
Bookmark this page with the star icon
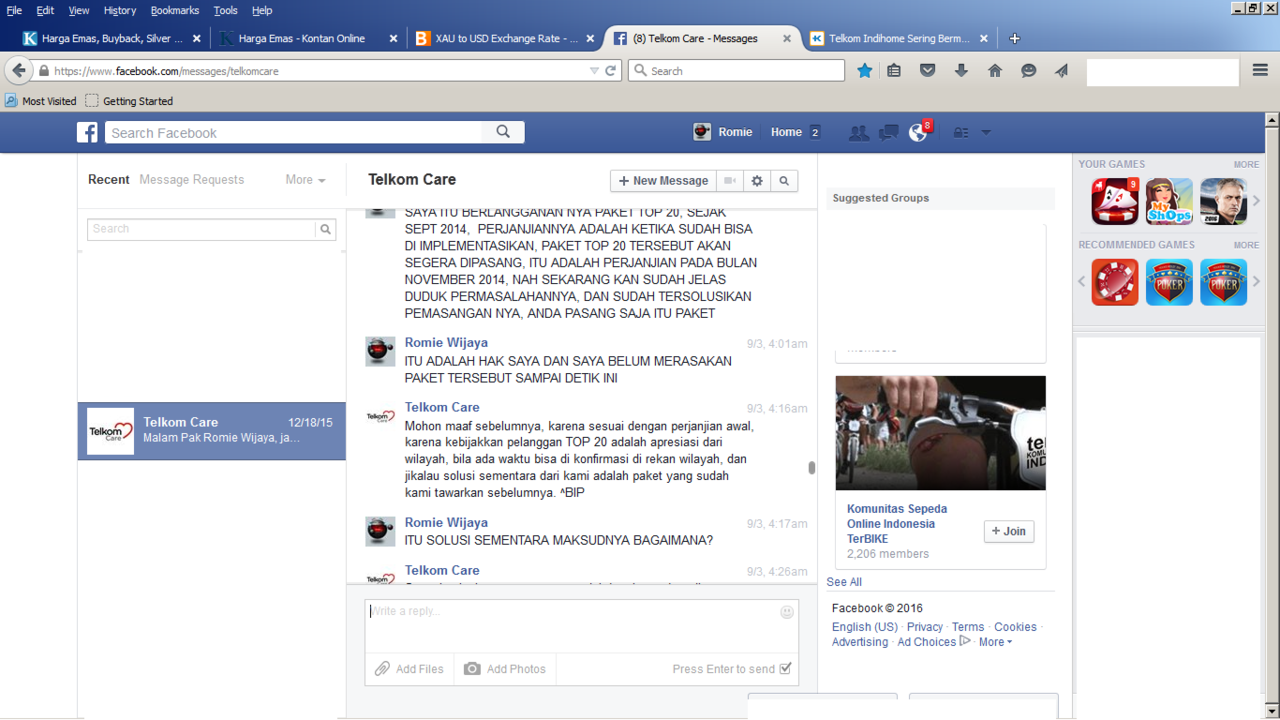click(865, 71)
